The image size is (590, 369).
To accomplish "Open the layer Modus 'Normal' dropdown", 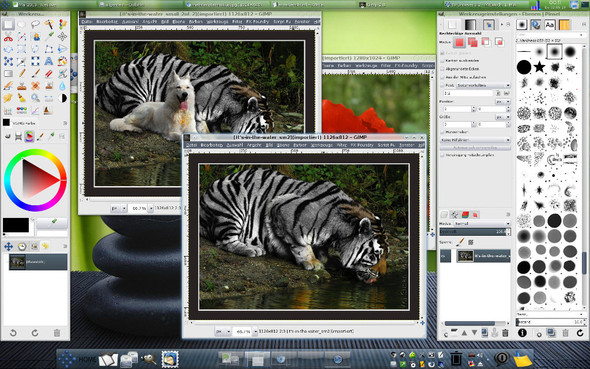I will [482, 223].
